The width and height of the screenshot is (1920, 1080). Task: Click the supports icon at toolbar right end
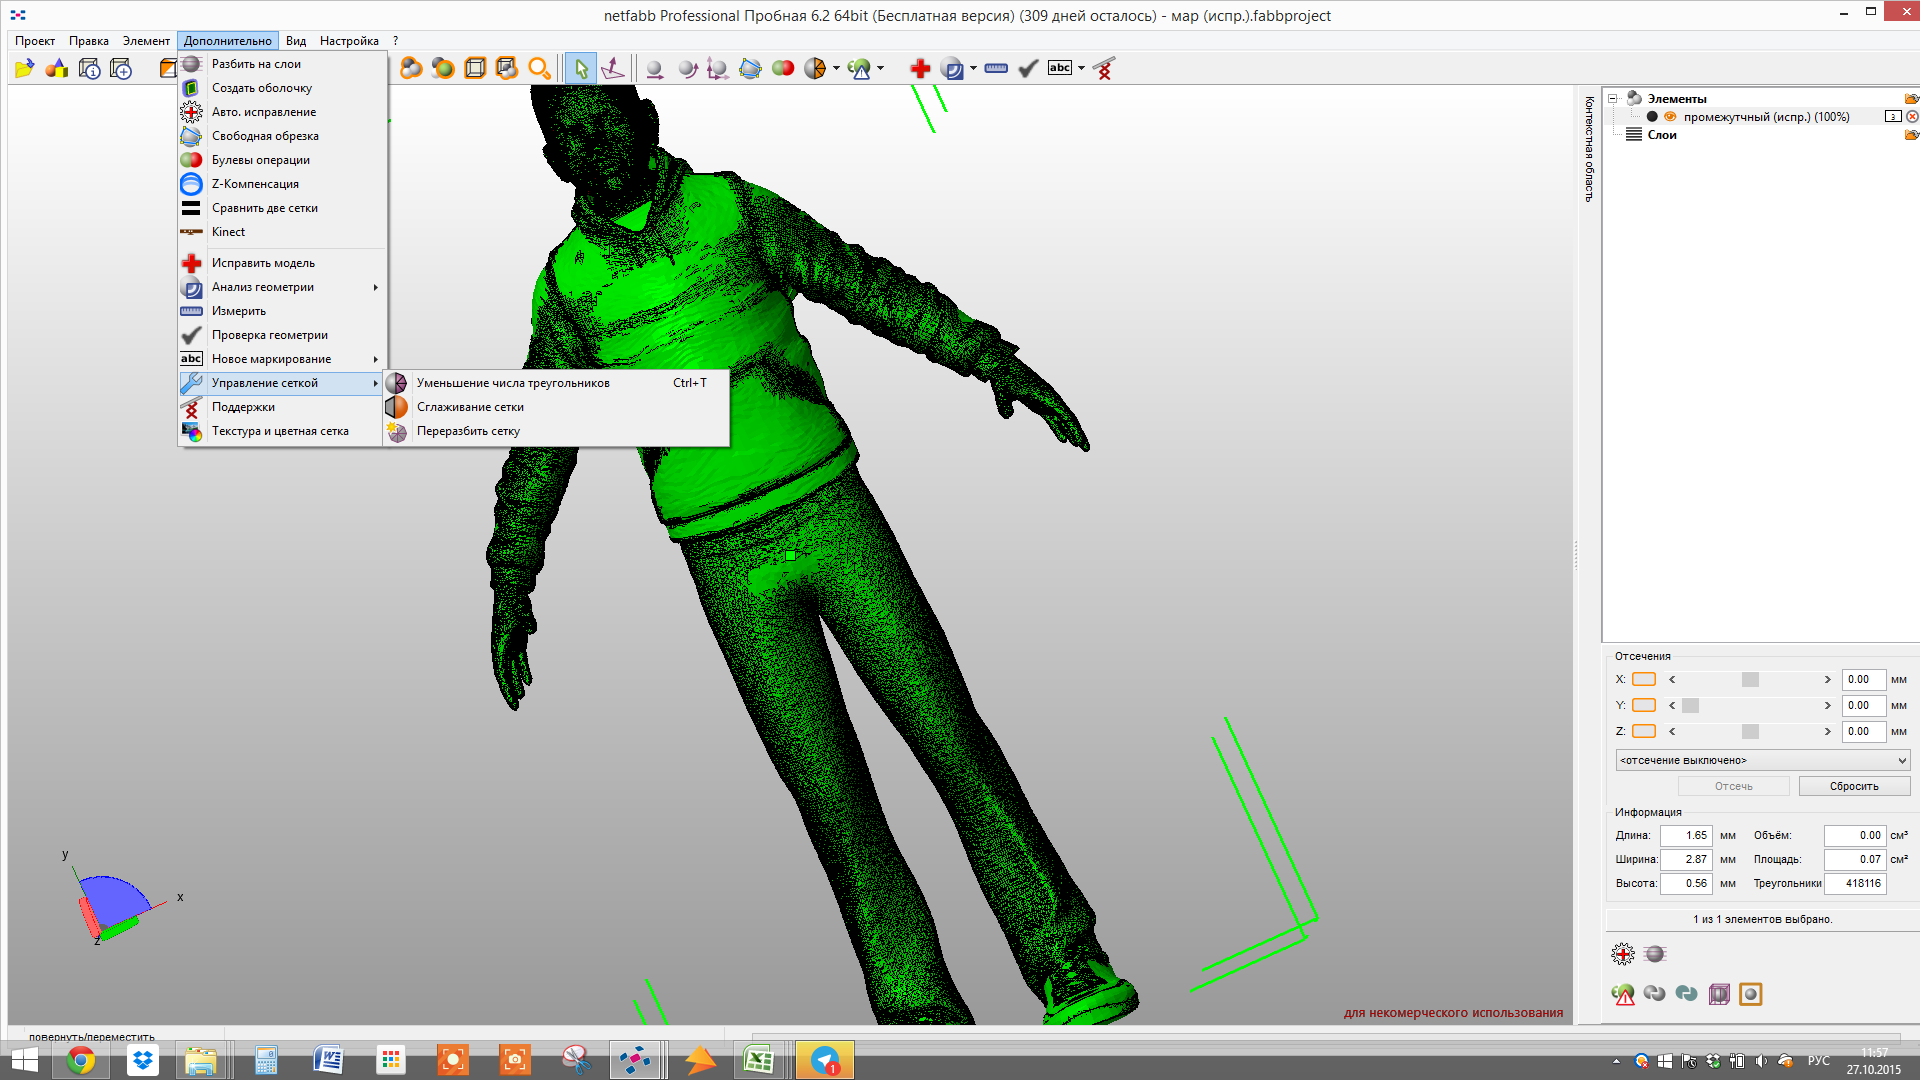click(x=1102, y=67)
